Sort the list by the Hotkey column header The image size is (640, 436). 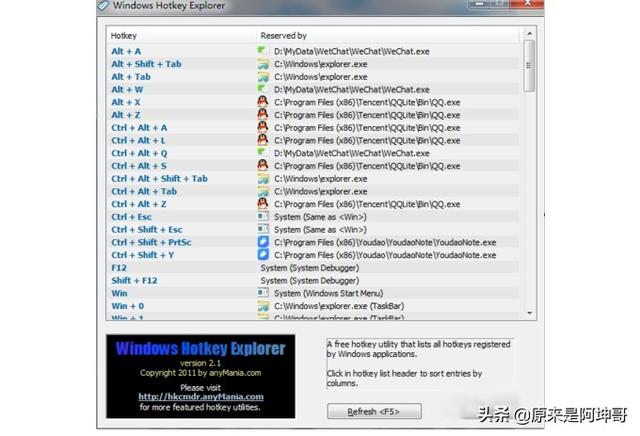point(181,36)
